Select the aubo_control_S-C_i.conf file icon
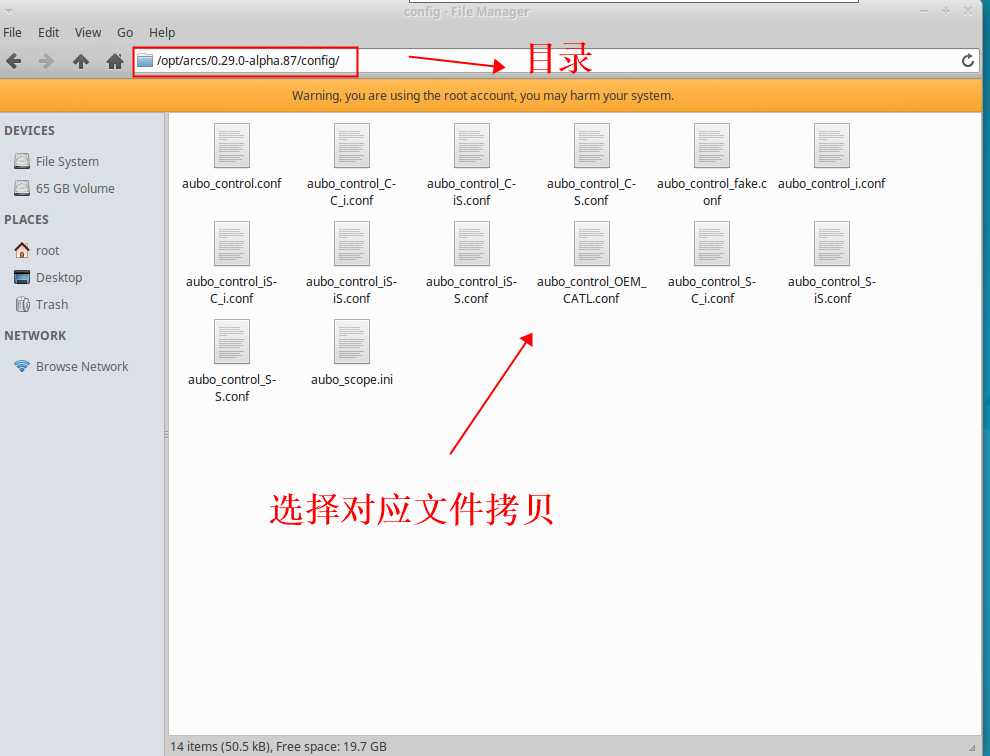 [712, 243]
